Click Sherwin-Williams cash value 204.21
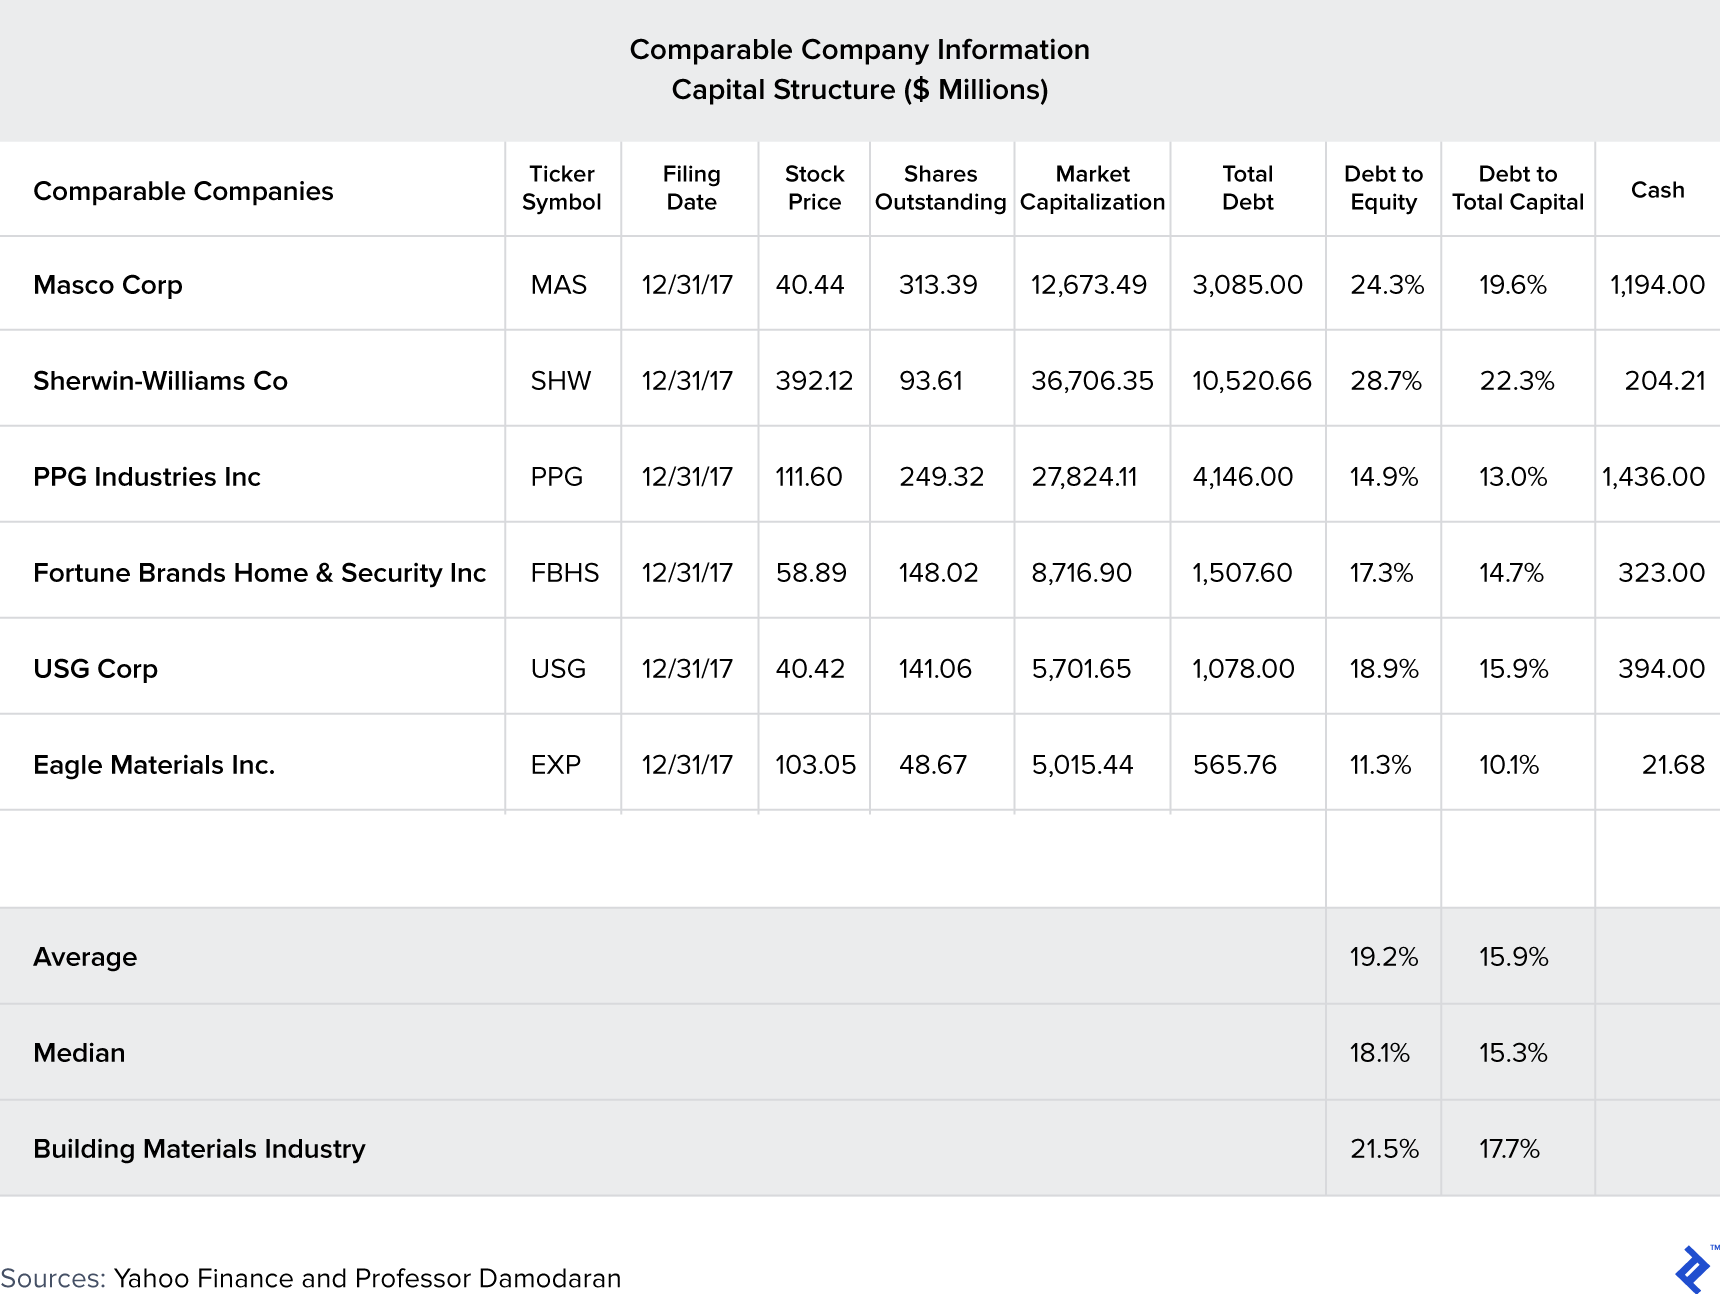This screenshot has height=1294, width=1720. click(1664, 381)
